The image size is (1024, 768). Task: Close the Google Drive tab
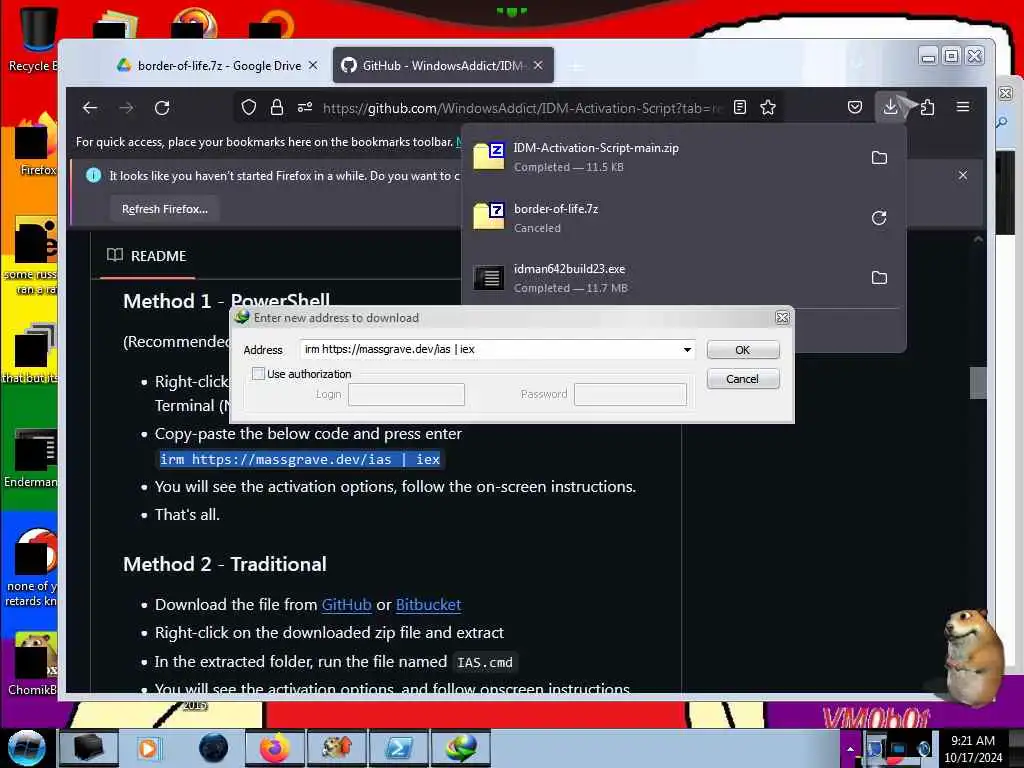pyautogui.click(x=313, y=65)
